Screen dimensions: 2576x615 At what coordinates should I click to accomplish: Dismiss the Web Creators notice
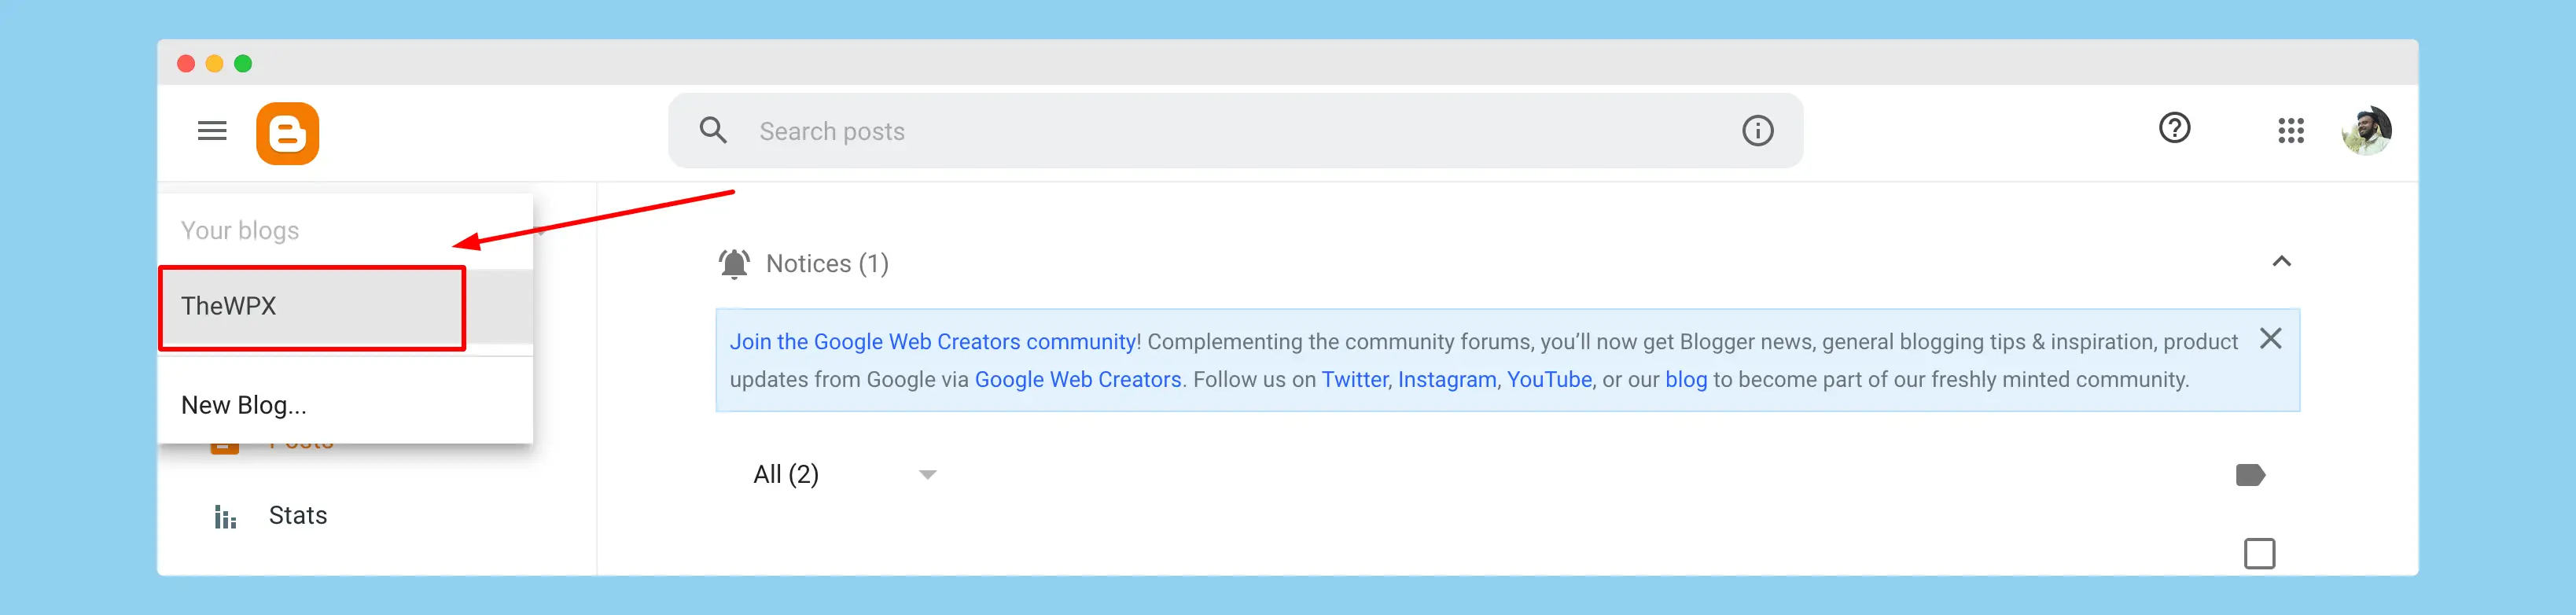coord(2270,340)
